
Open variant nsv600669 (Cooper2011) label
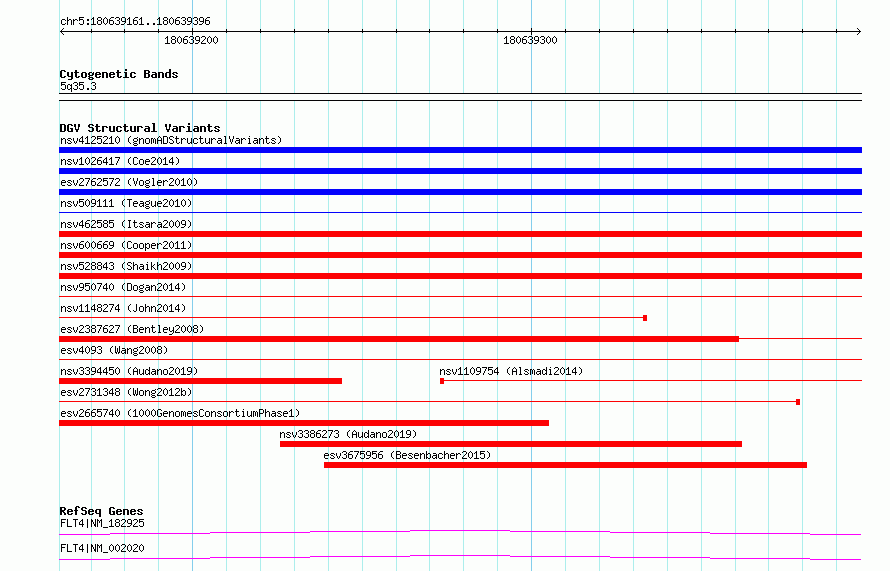126,245
